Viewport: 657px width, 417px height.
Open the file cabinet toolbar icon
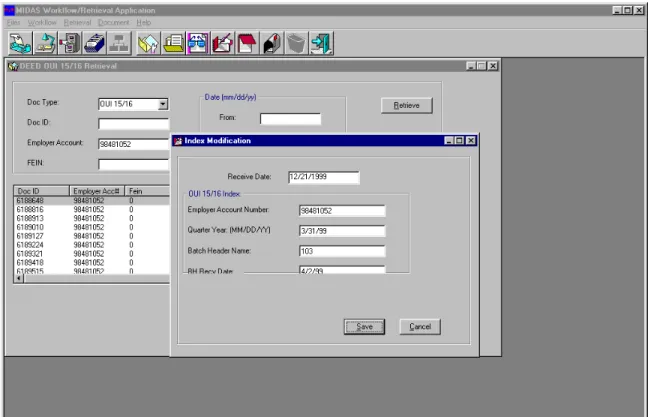70,44
